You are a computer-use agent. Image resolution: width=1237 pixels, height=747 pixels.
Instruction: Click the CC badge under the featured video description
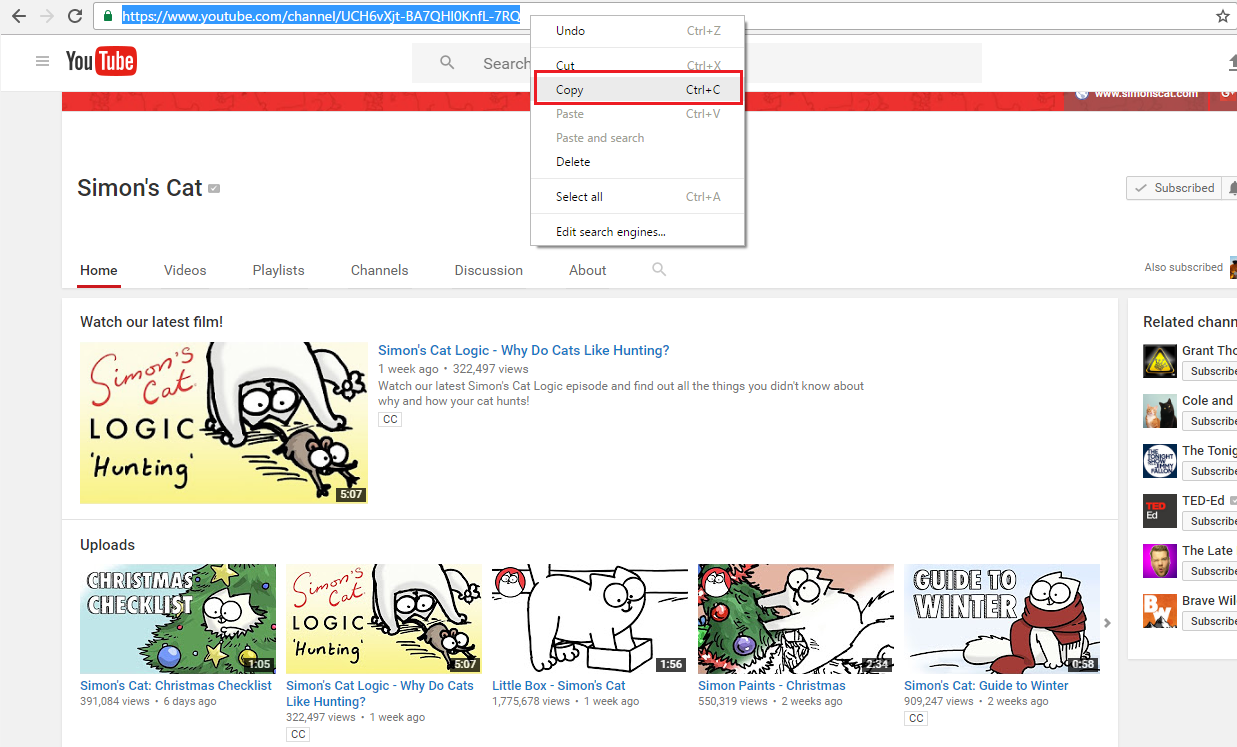[390, 420]
